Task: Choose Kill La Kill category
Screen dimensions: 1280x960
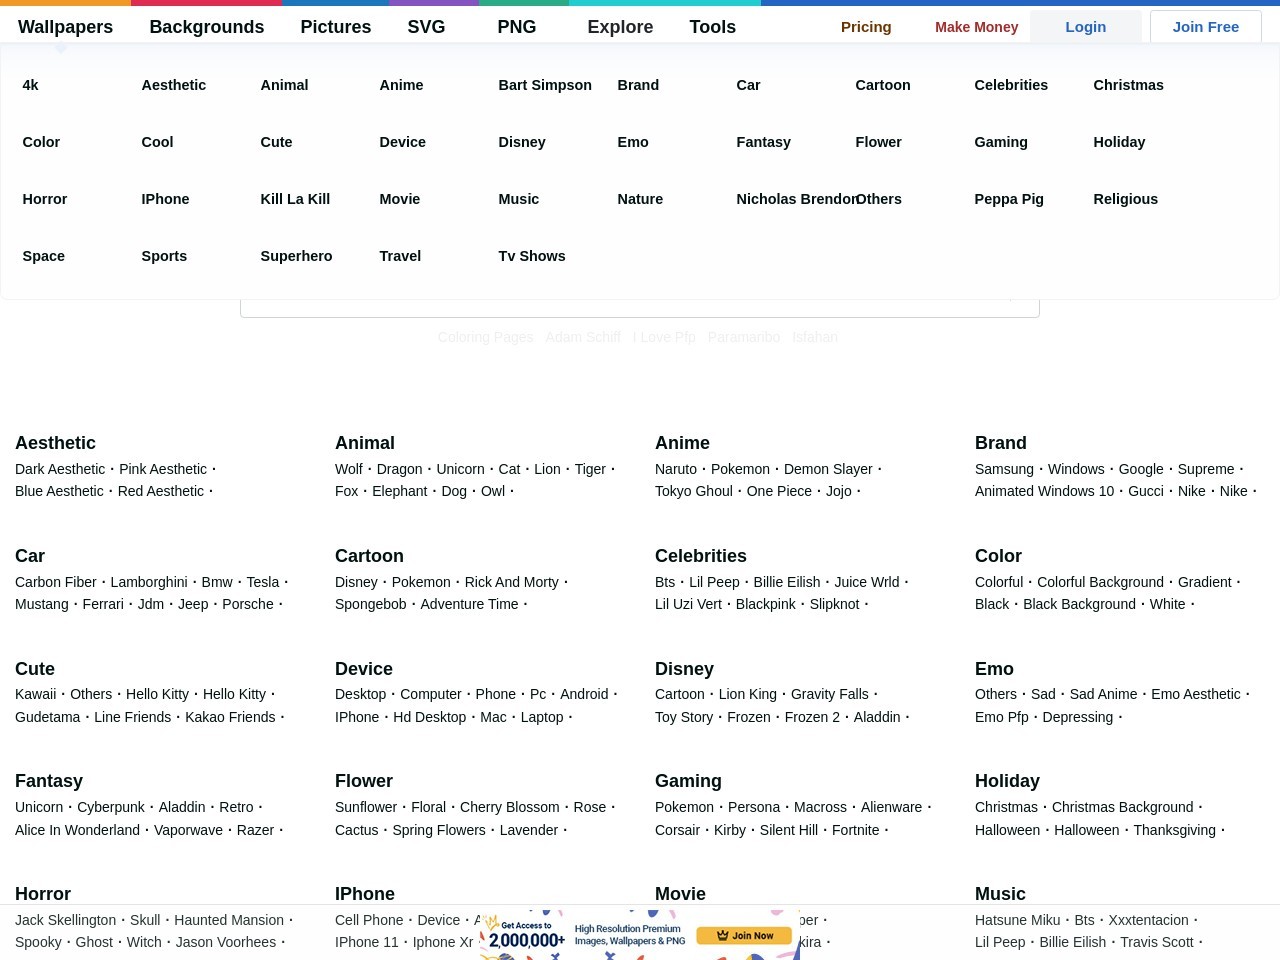Action: (295, 199)
